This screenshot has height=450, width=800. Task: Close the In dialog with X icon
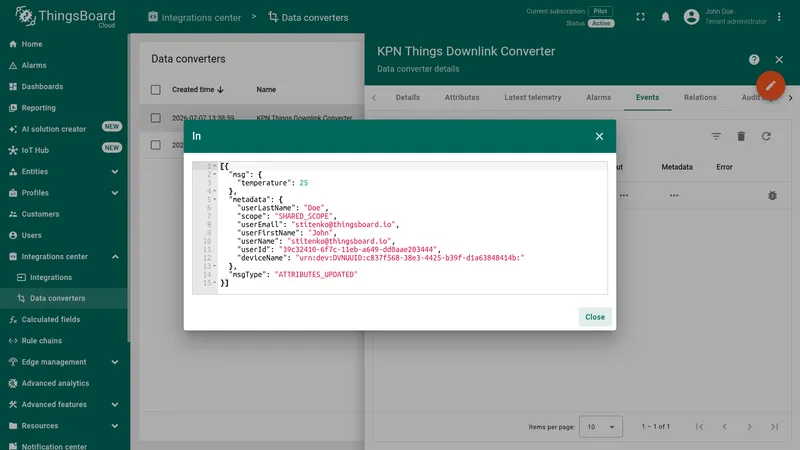point(599,136)
